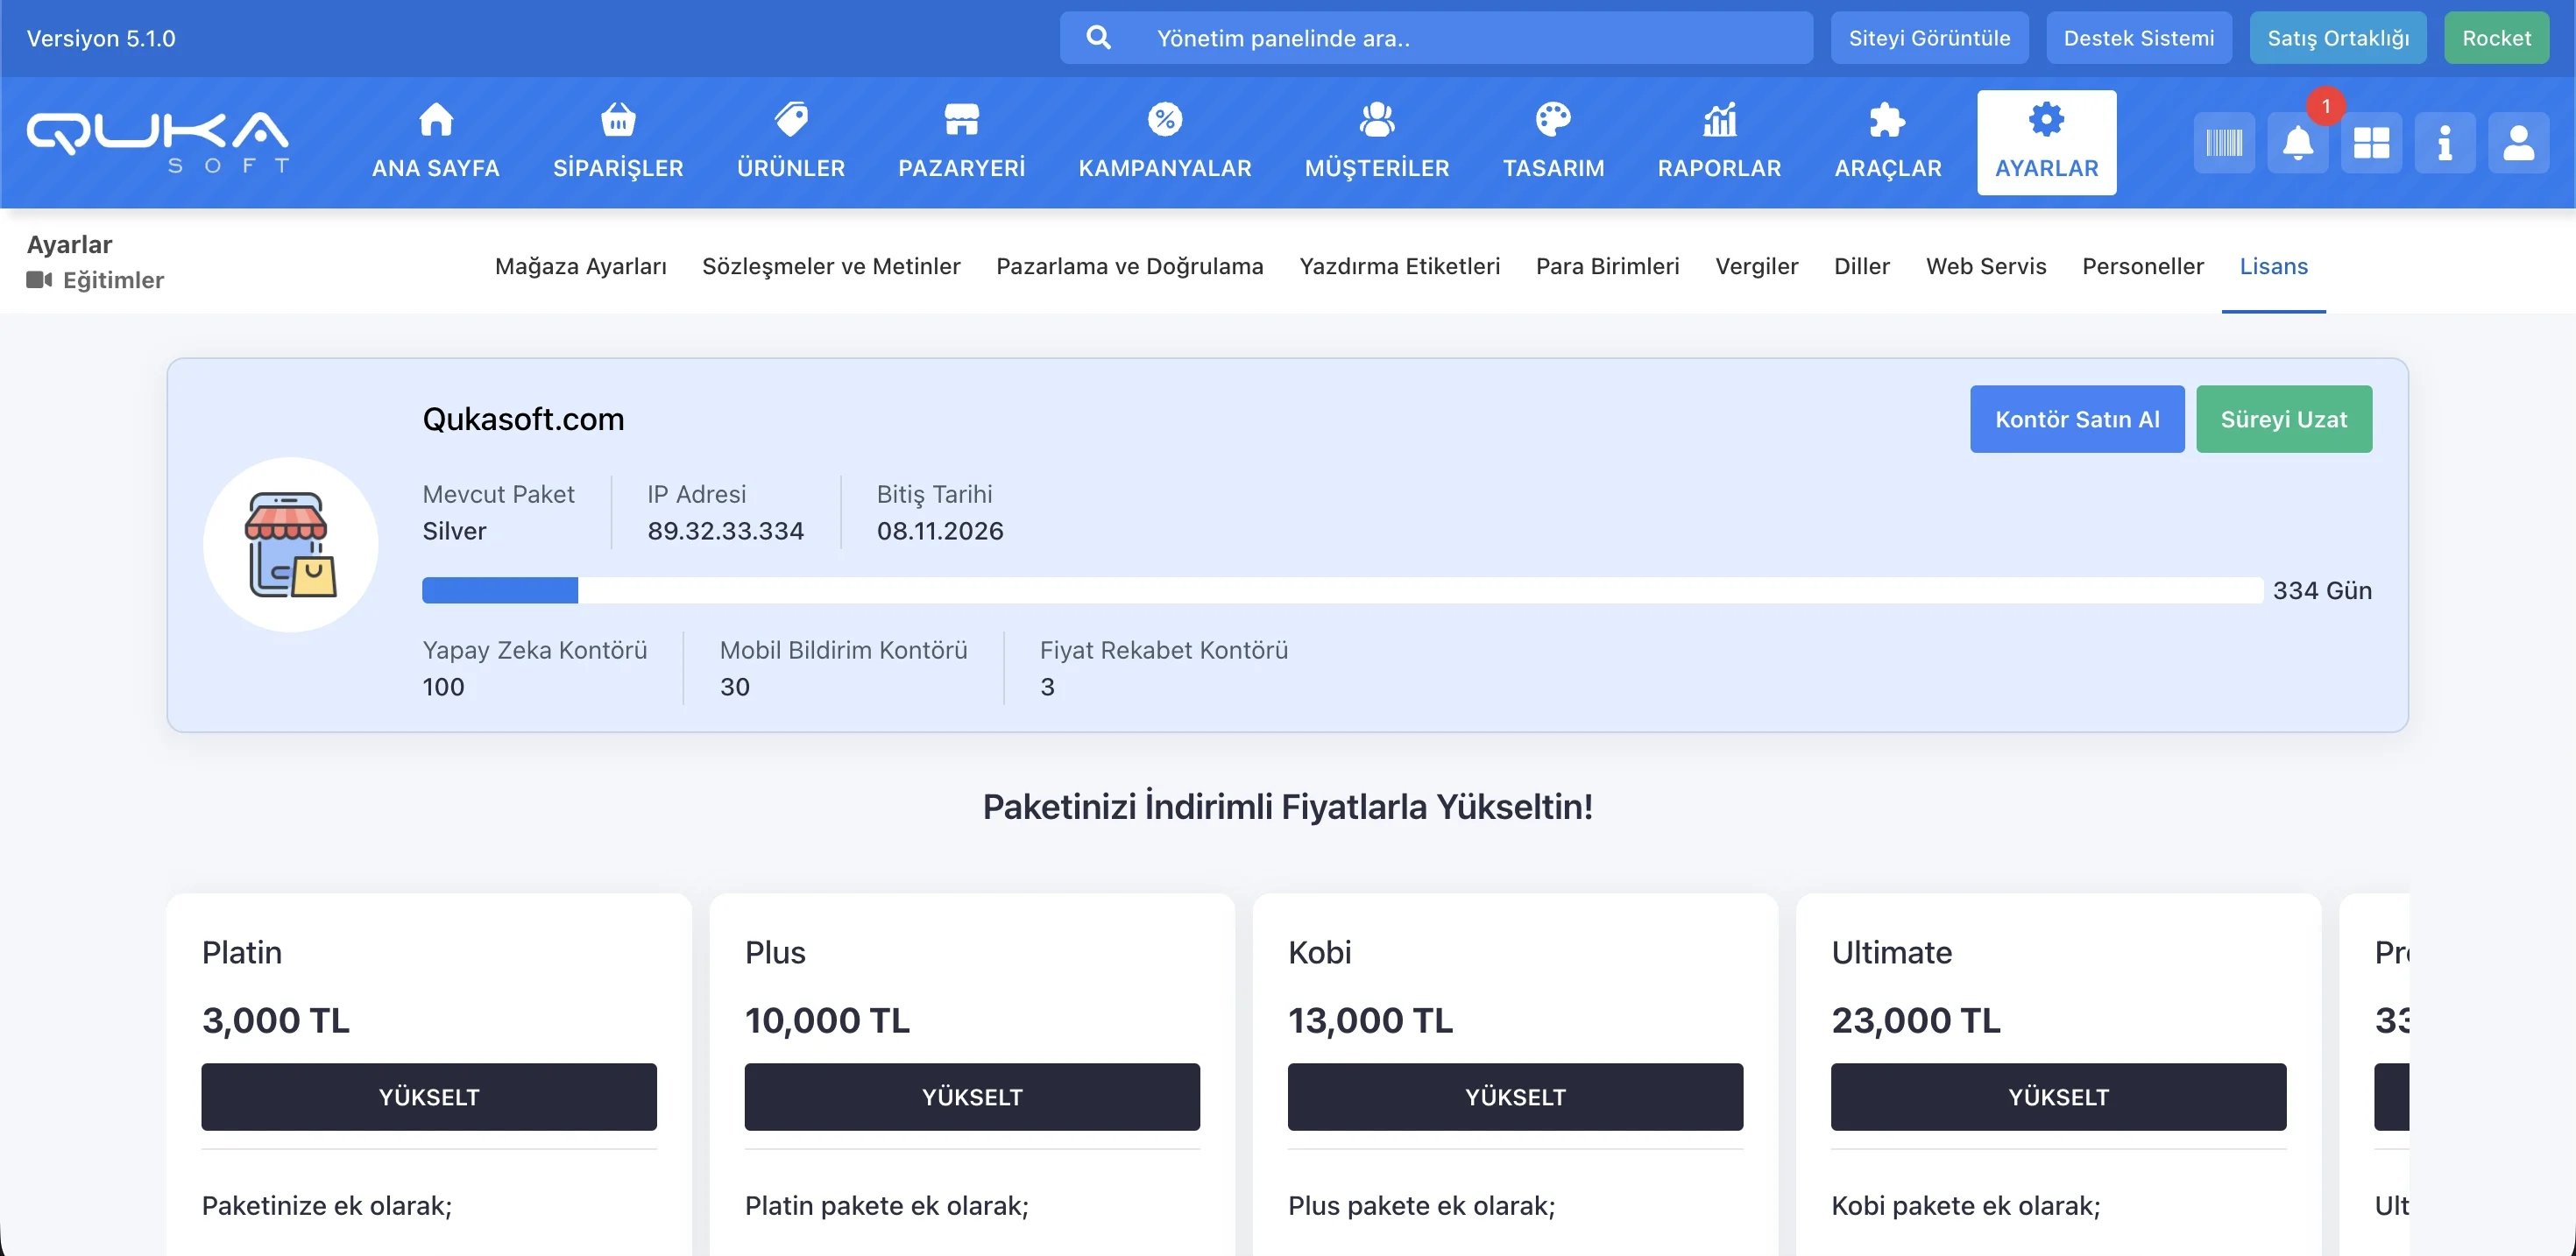Focus the Yönetim panelinde ara field
Viewport: 2576px width, 1256px height.
tap(1470, 38)
